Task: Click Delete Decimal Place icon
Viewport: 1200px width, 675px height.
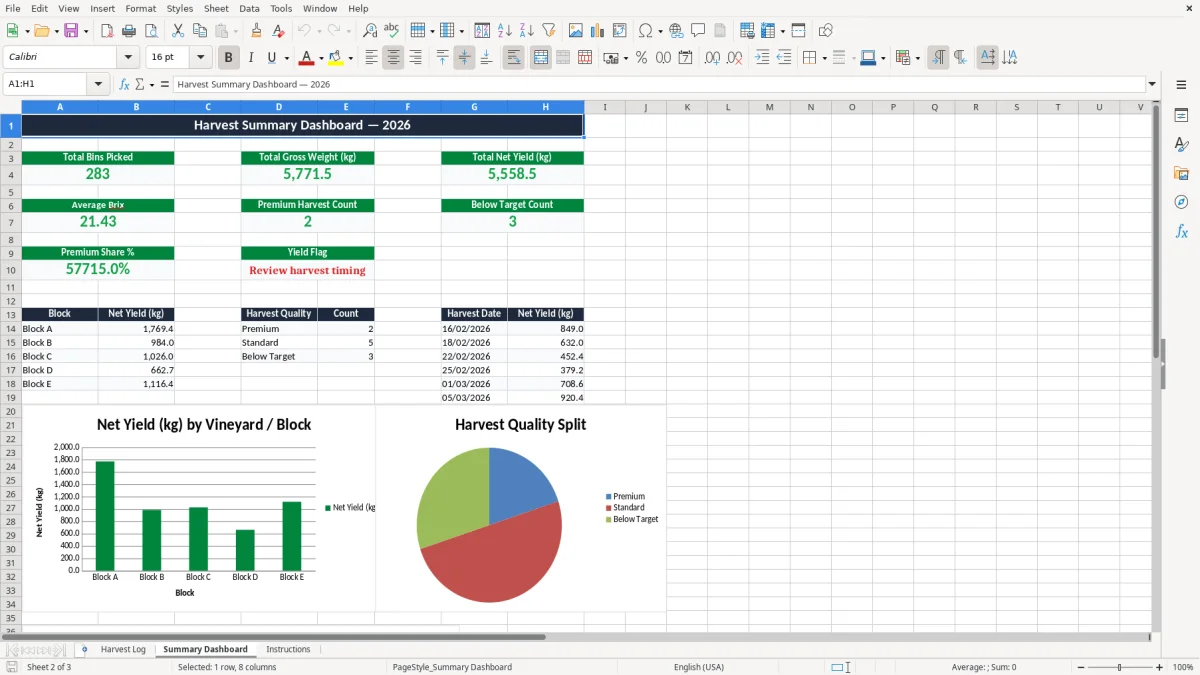Action: 734,58
